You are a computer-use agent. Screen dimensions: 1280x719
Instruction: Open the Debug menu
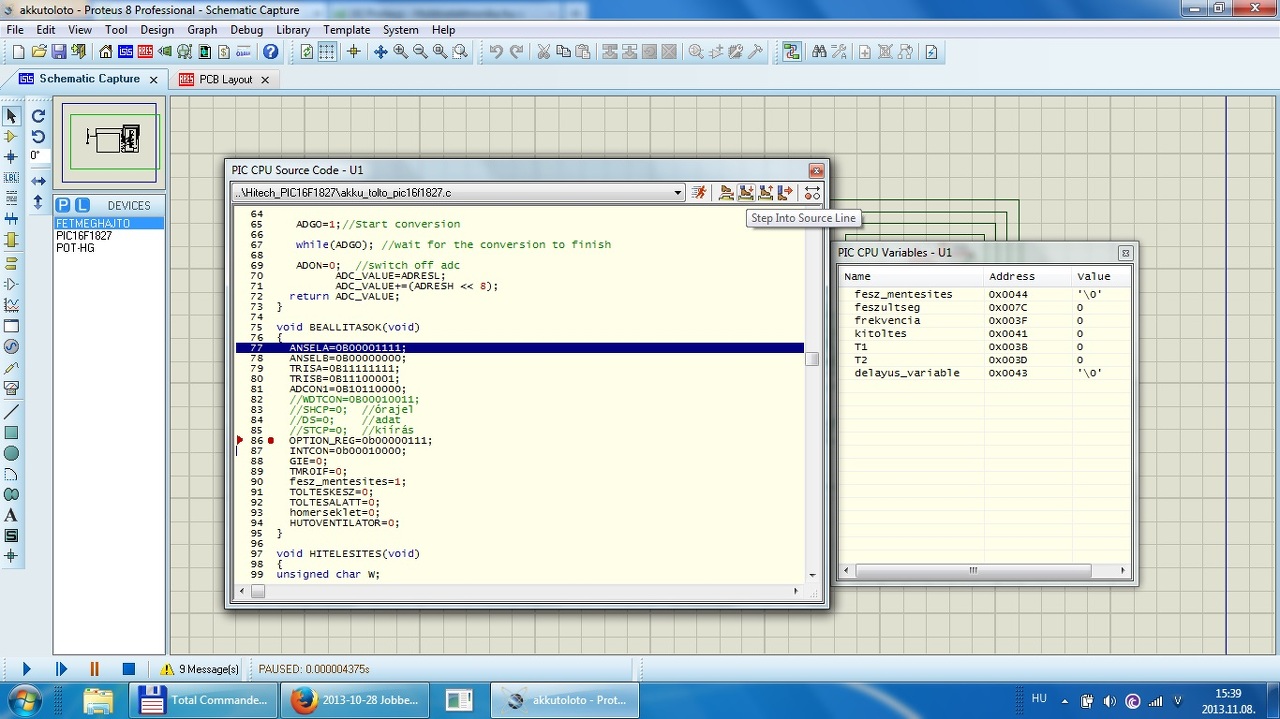pyautogui.click(x=246, y=30)
